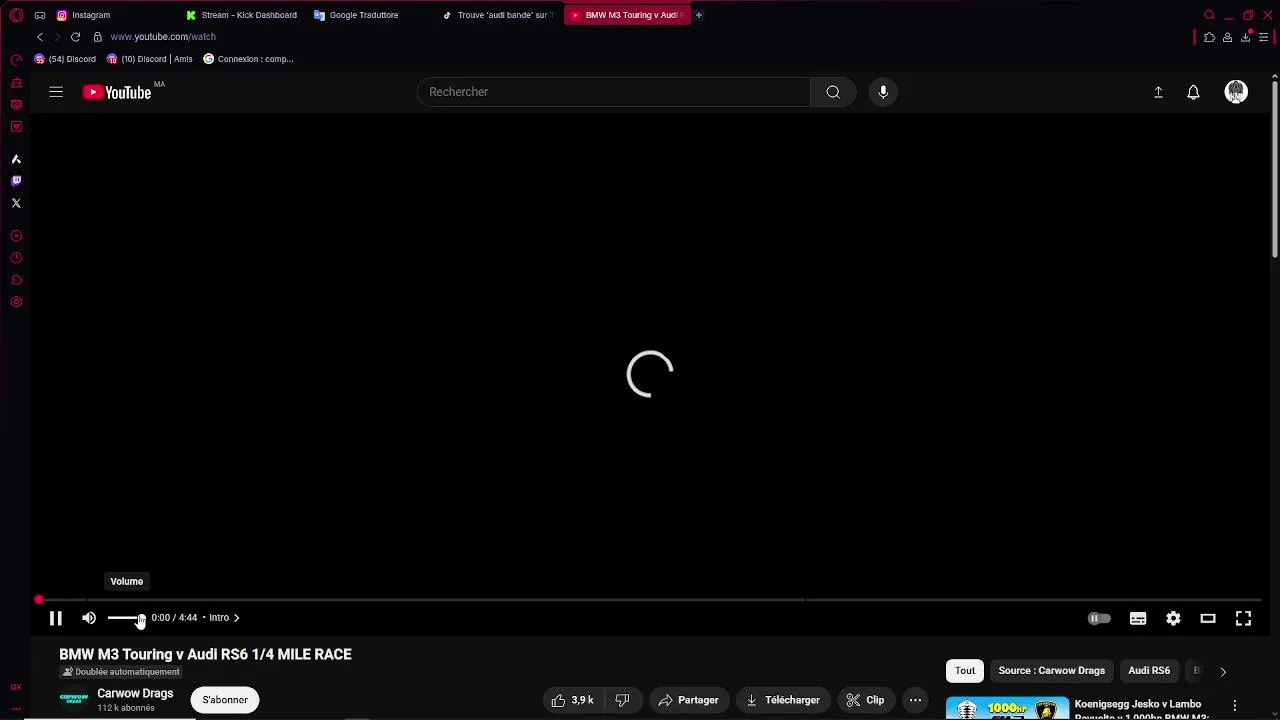Open sidebar settings gear icon
This screenshot has width=1280, height=720.
tap(16, 302)
